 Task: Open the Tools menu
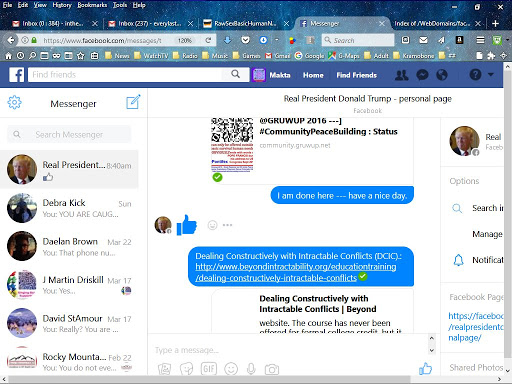pyautogui.click(x=120, y=5)
